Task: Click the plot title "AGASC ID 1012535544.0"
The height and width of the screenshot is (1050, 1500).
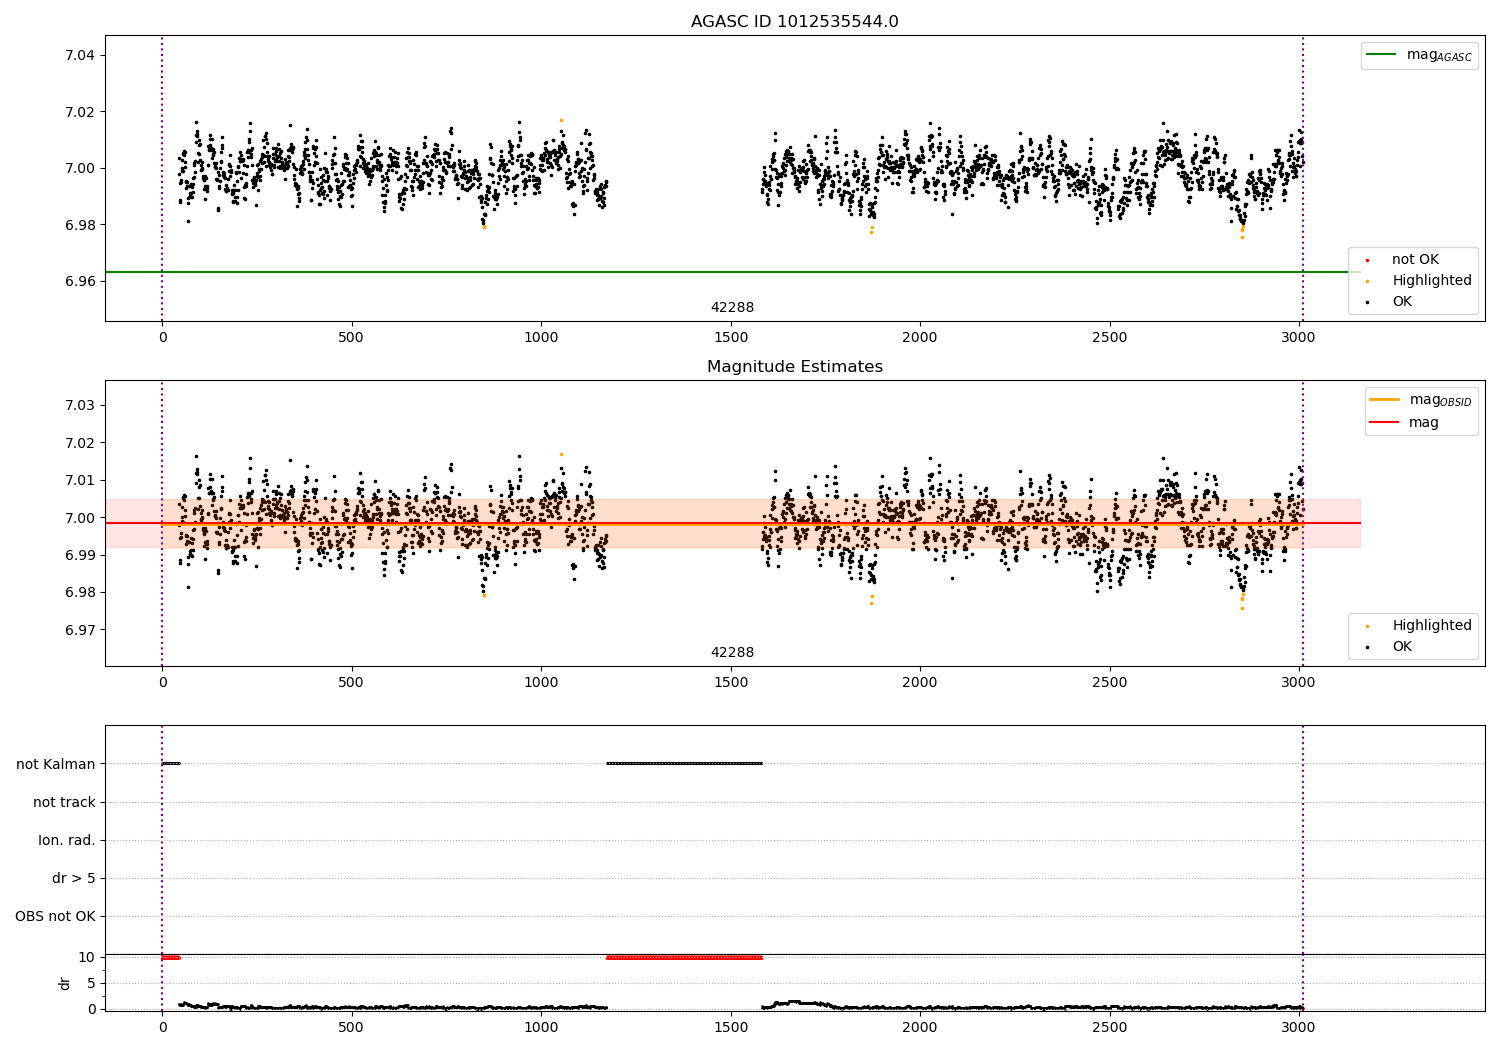Action: (794, 22)
